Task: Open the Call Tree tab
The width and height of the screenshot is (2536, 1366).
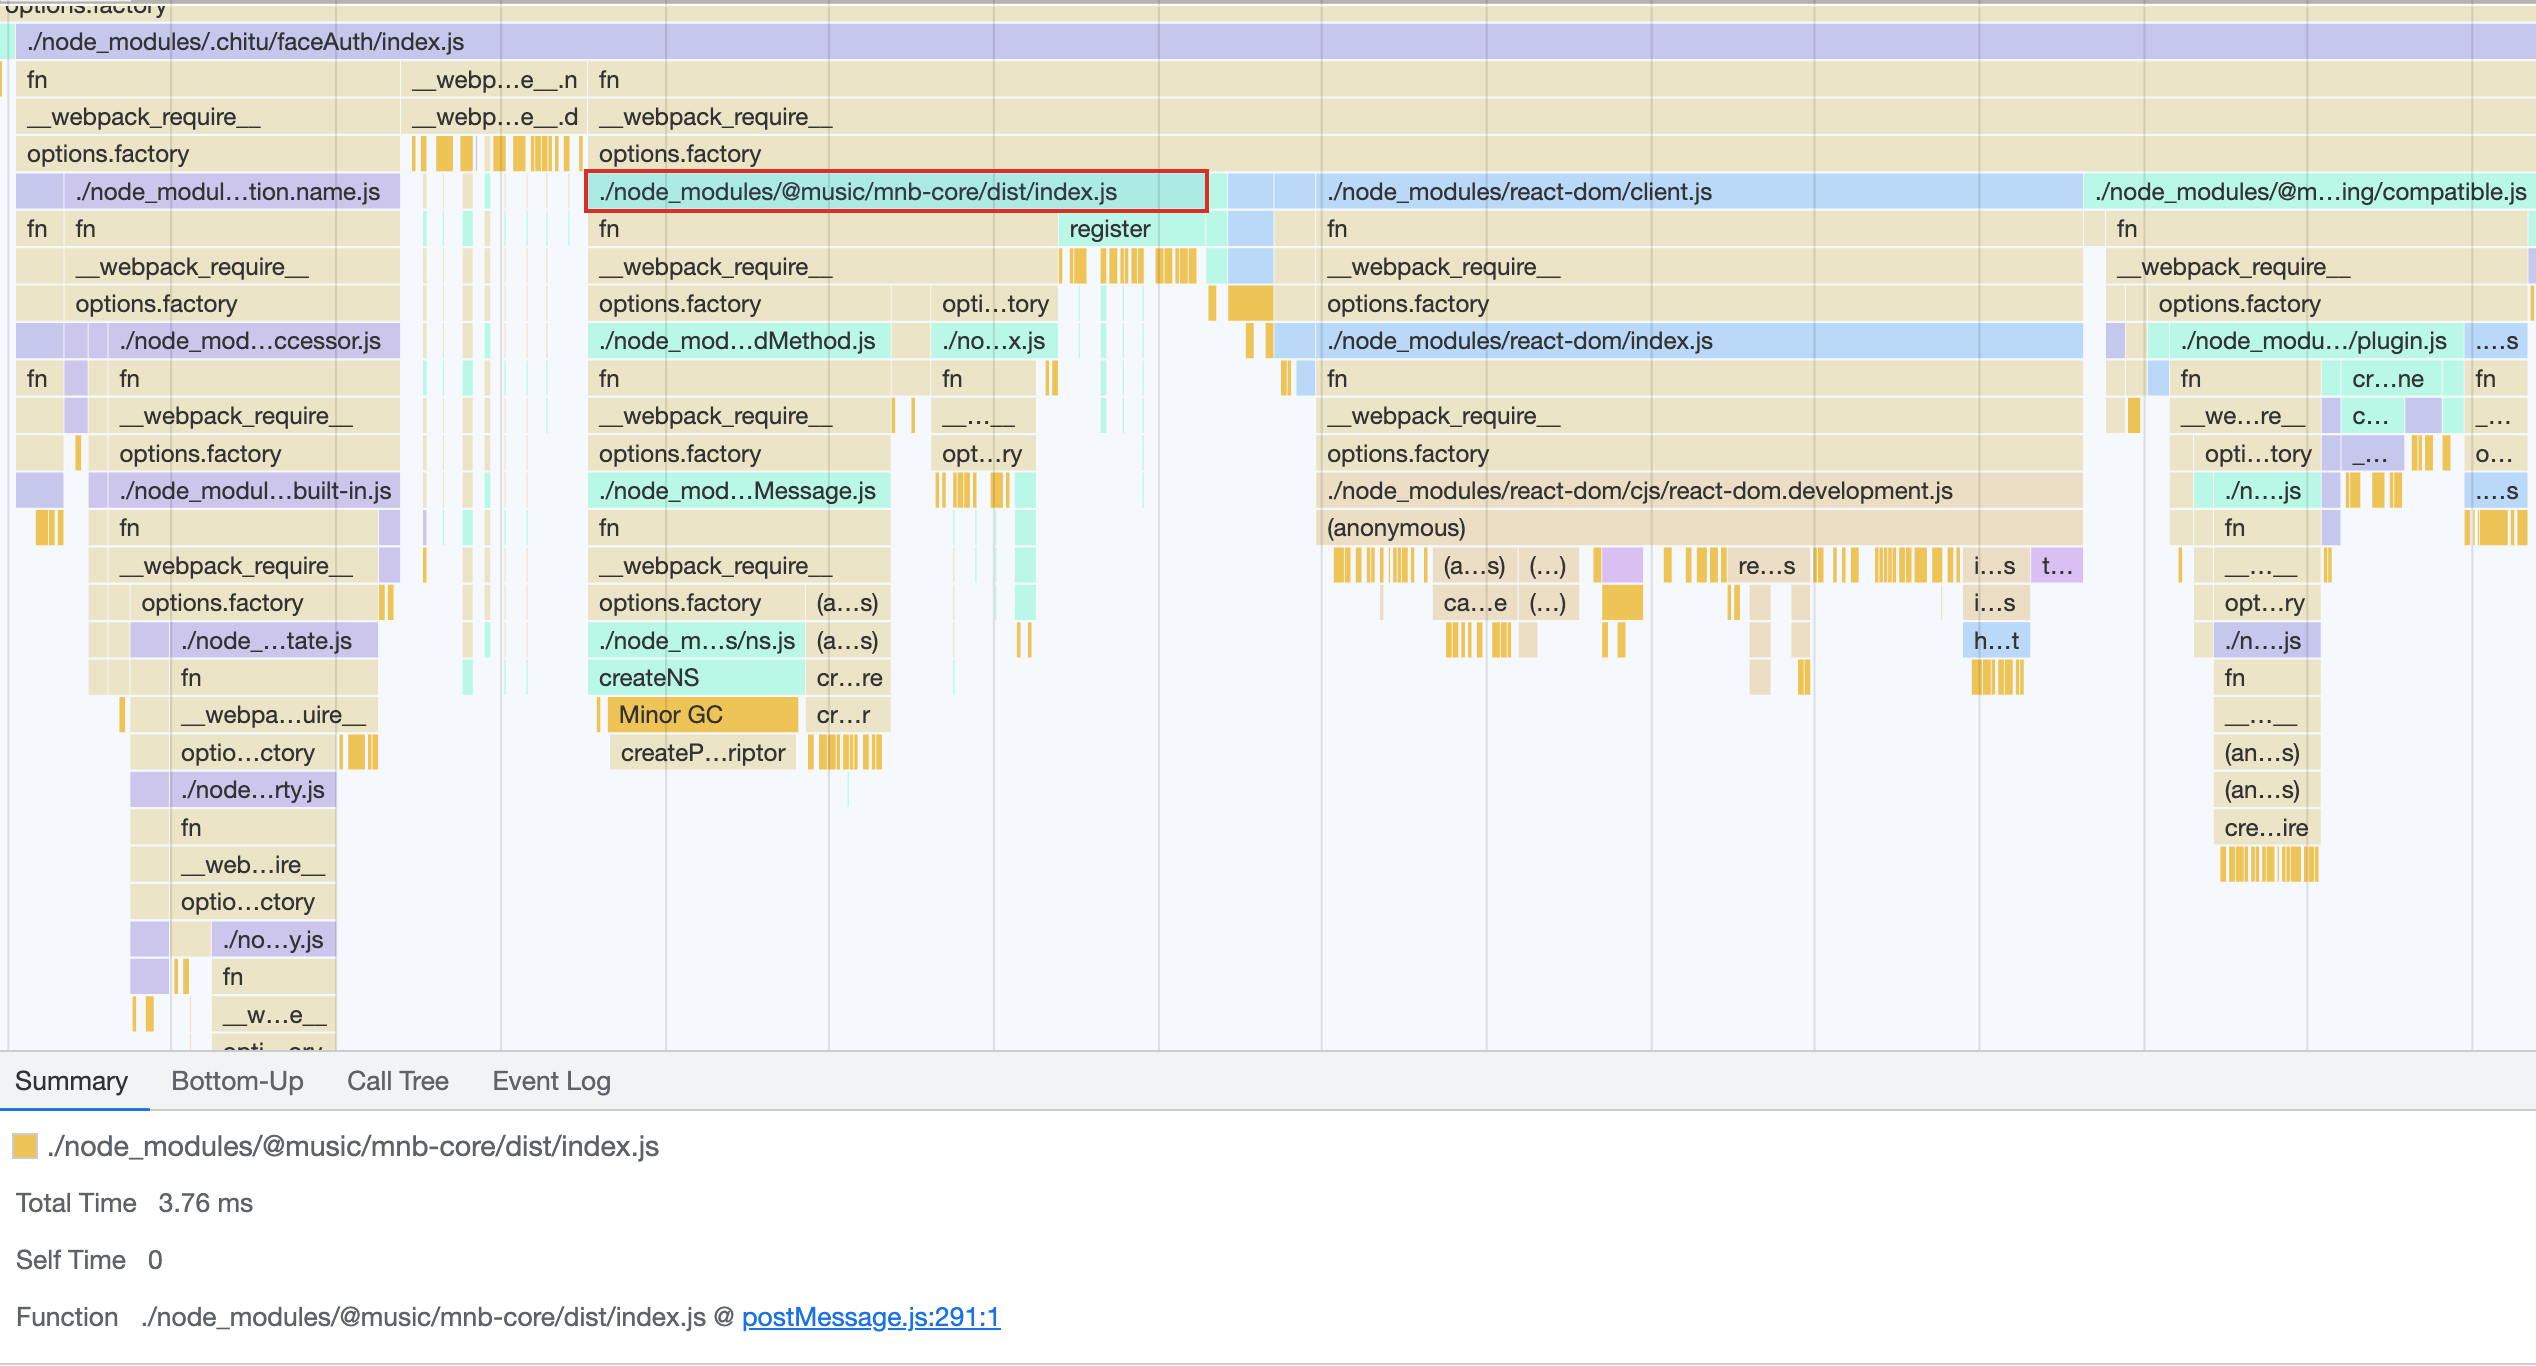Action: (397, 1081)
